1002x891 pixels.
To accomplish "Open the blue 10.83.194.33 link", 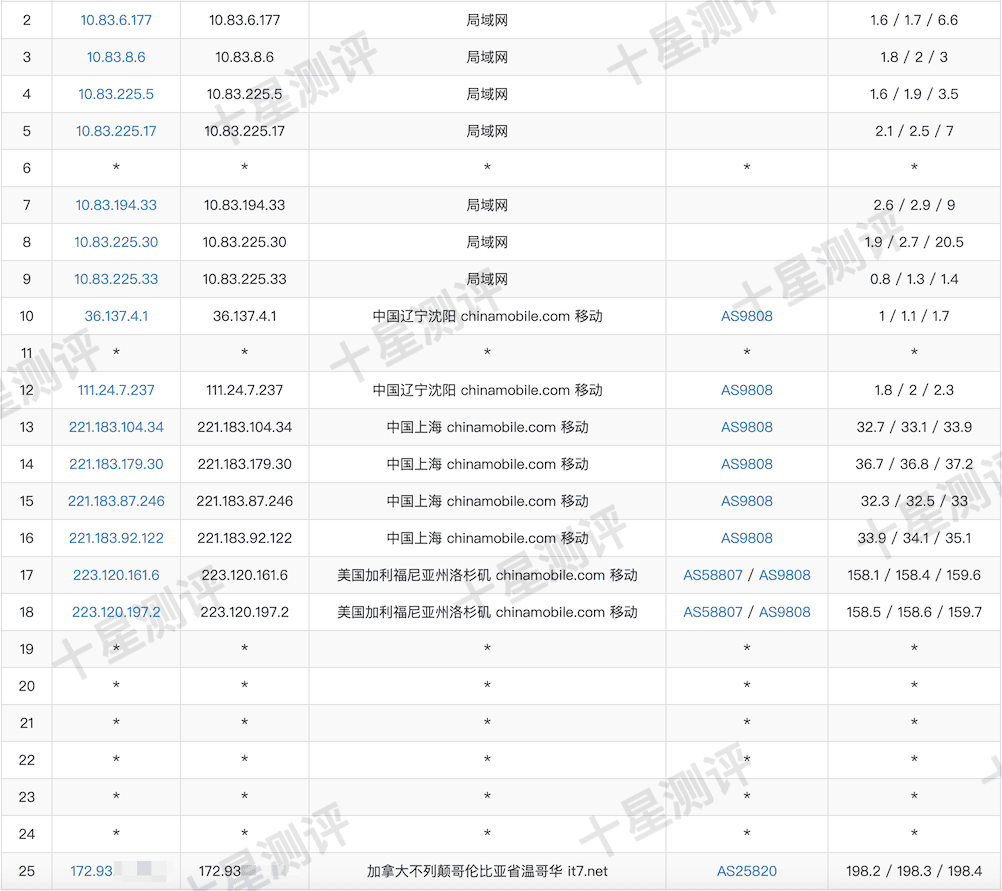I will tap(116, 205).
